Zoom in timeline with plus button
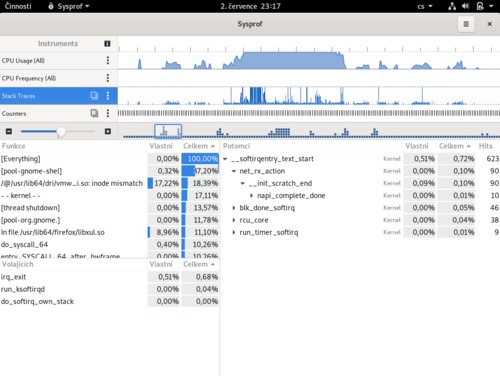 [108, 131]
